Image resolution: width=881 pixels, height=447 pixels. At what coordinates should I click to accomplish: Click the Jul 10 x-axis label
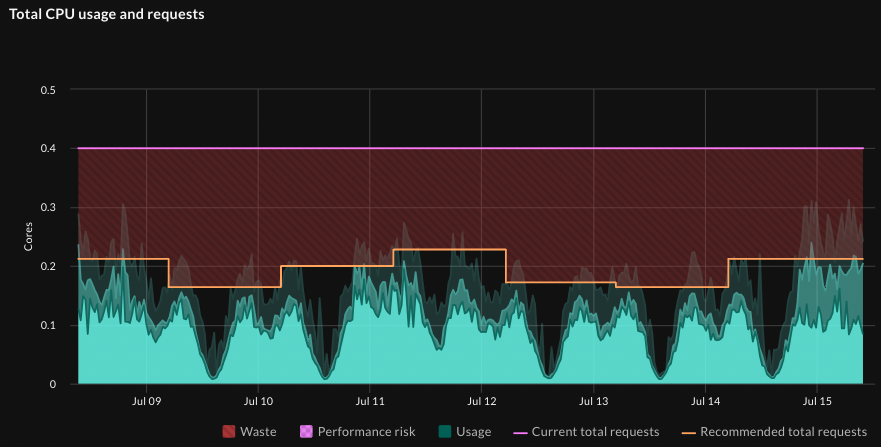(258, 402)
